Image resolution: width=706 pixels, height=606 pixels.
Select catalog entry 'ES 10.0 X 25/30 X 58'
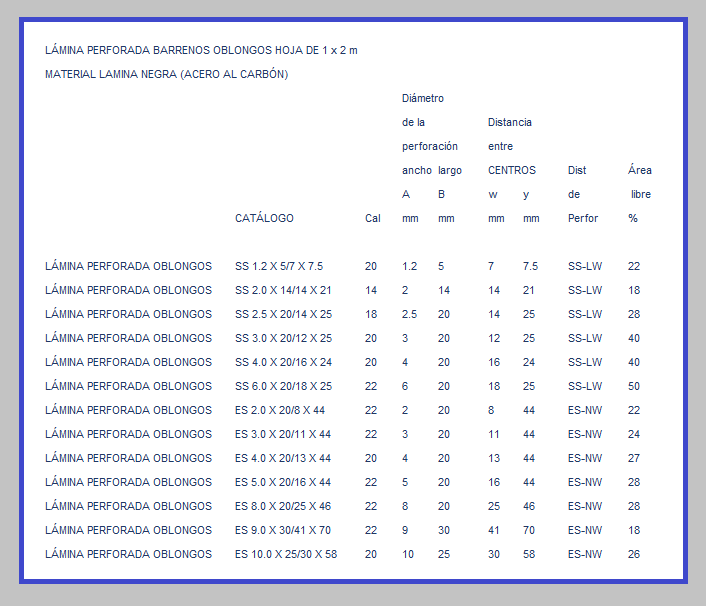(x=286, y=554)
